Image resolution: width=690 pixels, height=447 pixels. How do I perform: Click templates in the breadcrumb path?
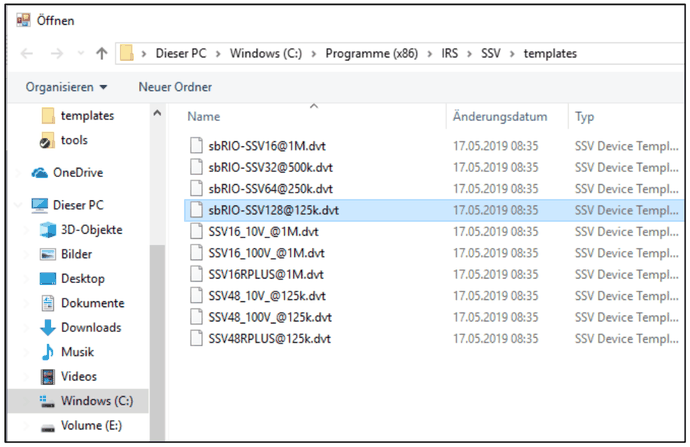point(550,53)
